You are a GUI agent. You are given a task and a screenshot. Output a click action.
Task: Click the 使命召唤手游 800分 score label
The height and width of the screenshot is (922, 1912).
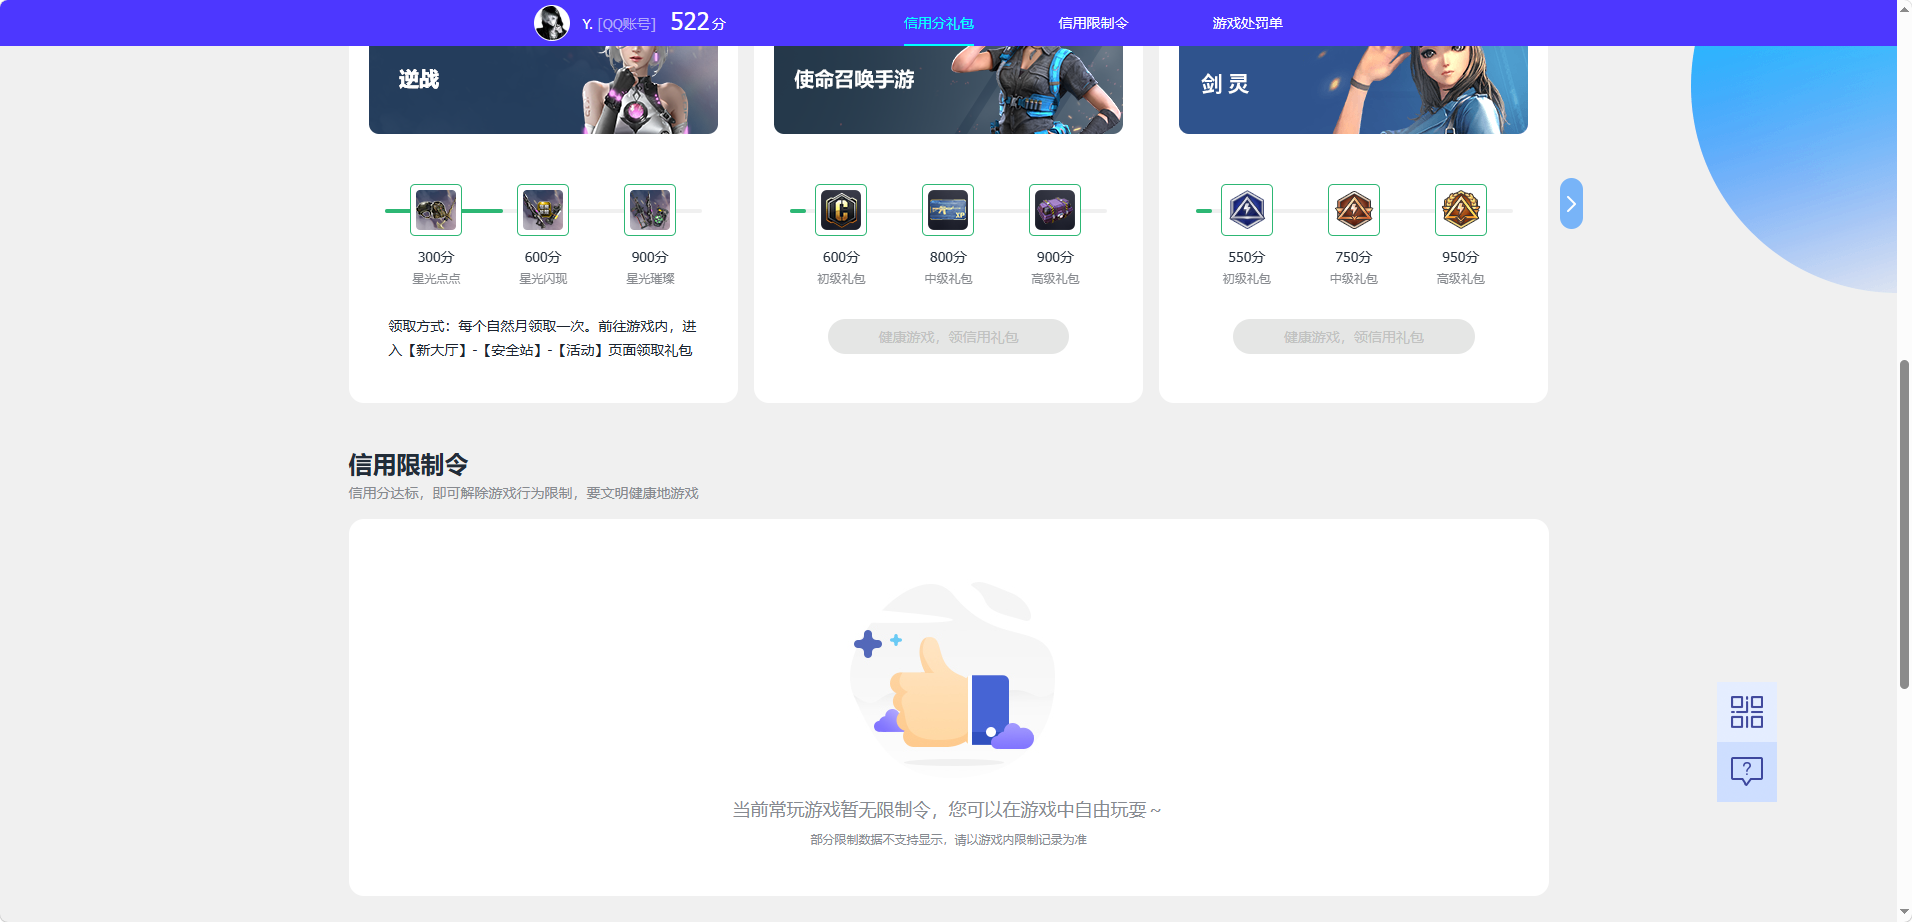click(x=948, y=257)
